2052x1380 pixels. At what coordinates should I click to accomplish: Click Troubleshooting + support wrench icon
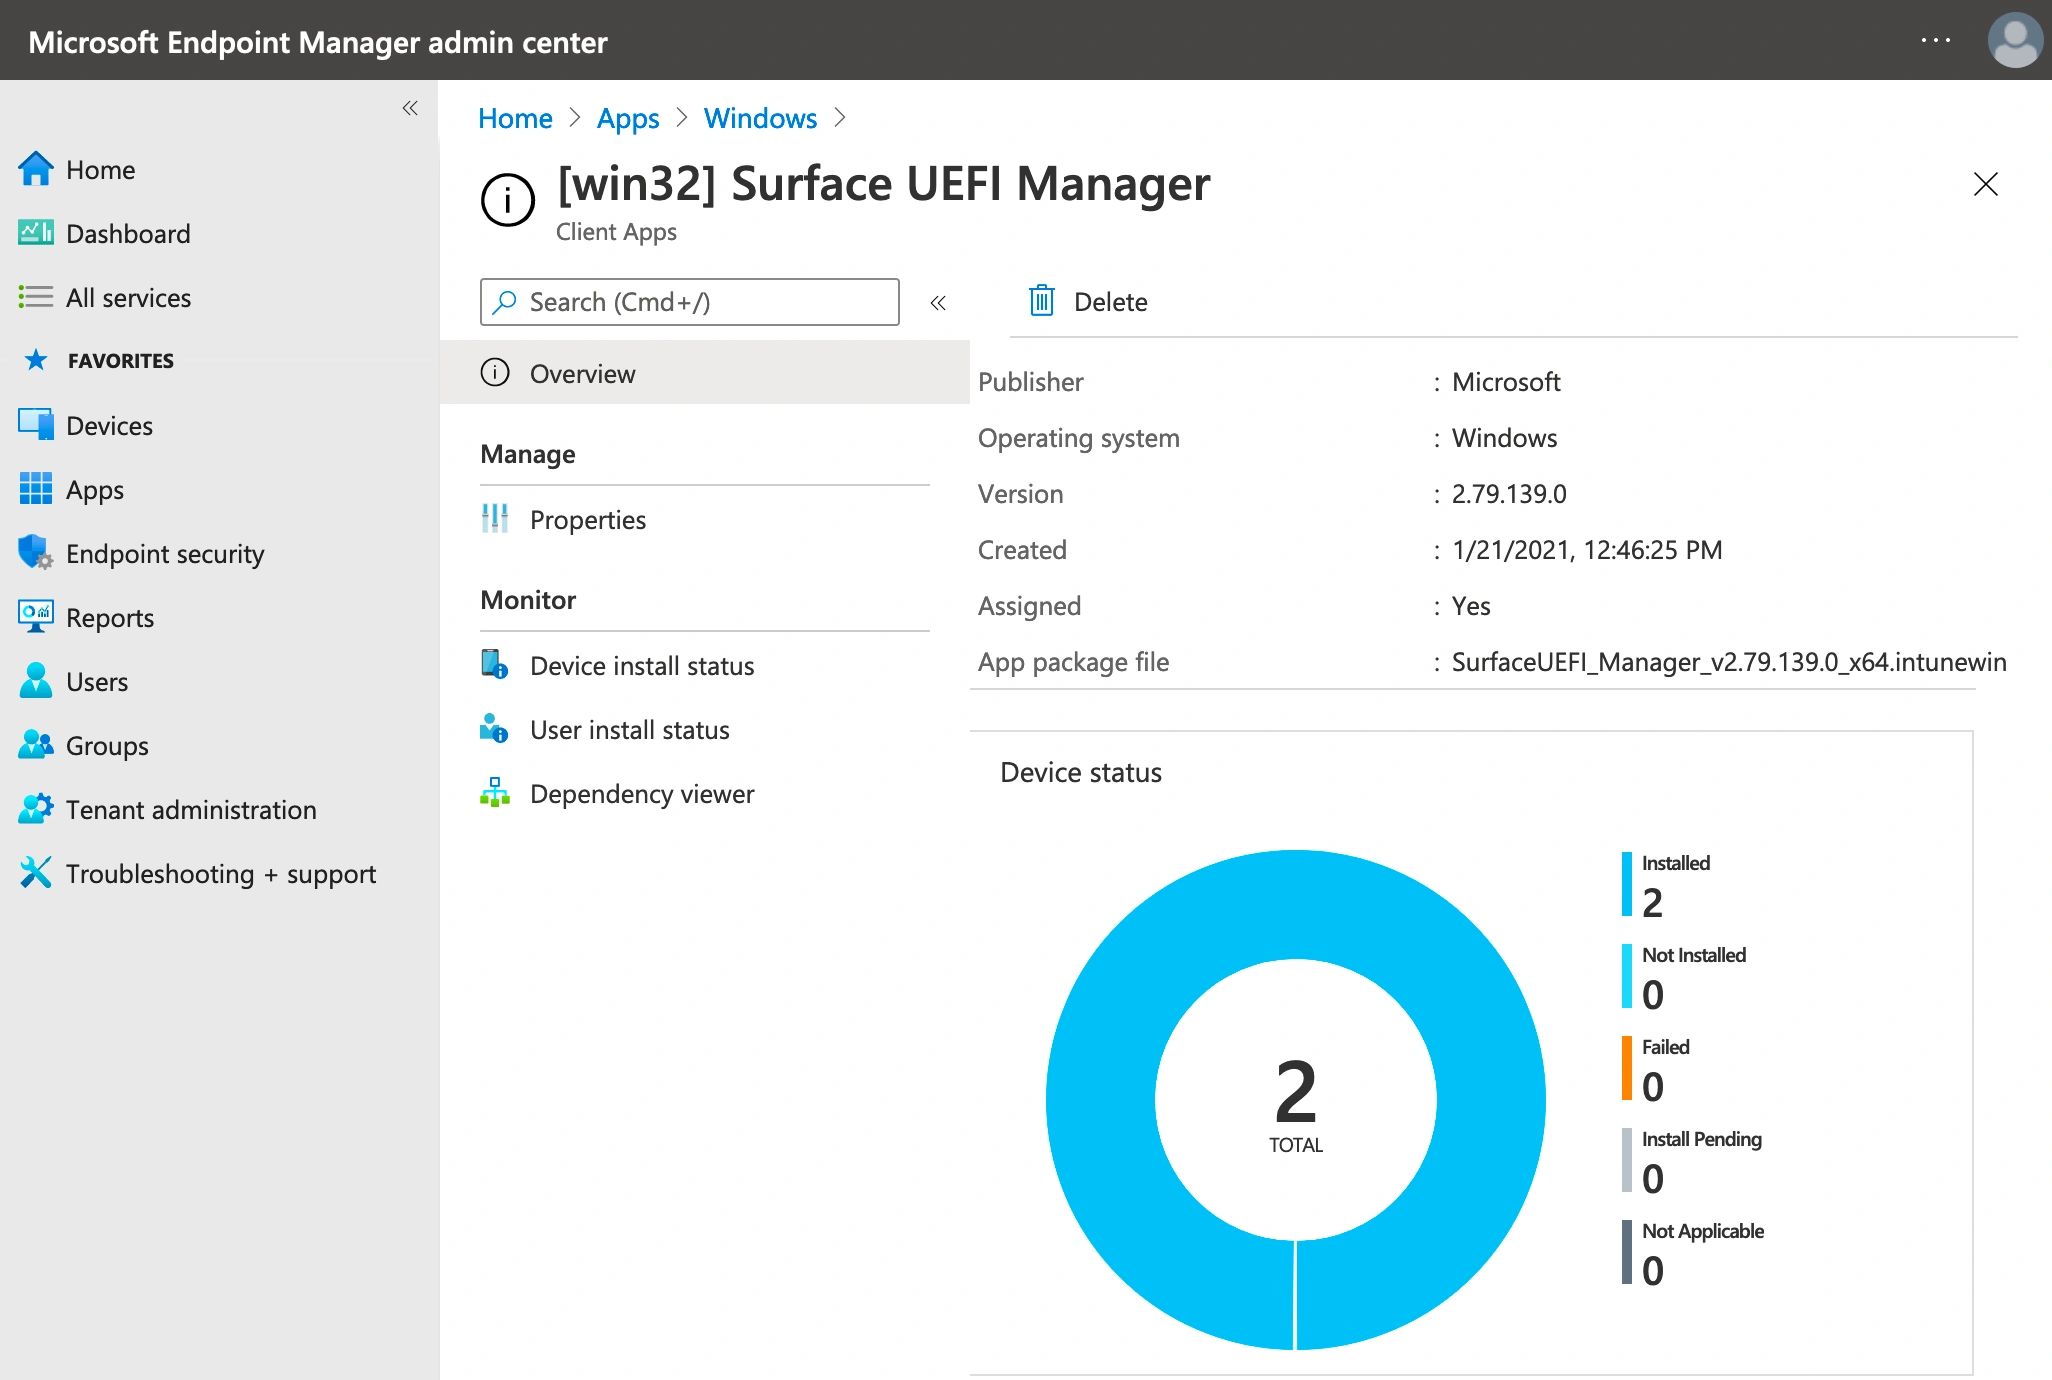coord(35,872)
